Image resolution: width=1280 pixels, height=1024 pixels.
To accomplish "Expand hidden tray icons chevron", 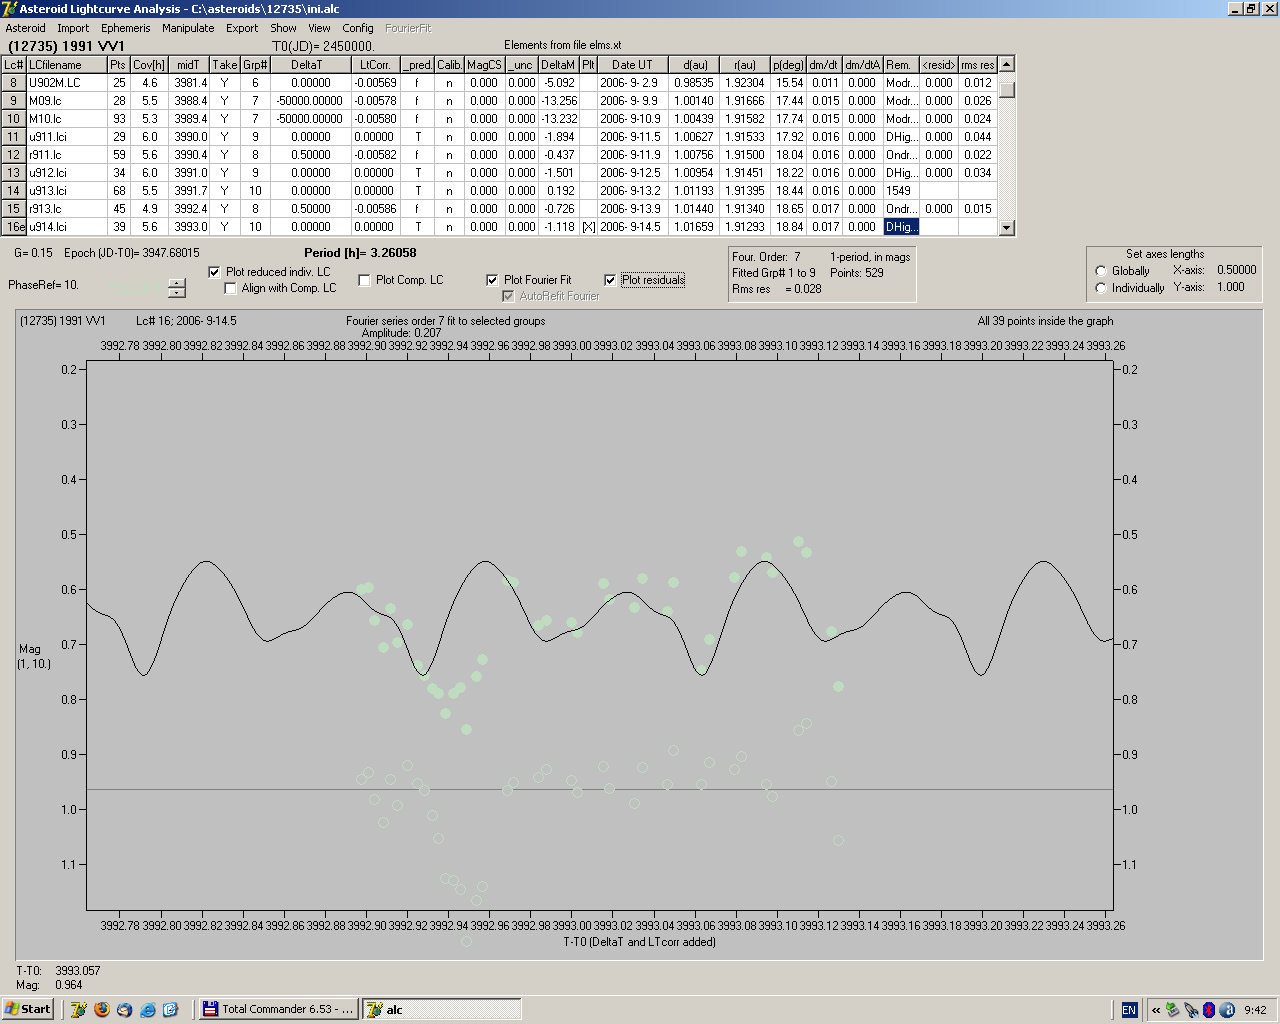I will (1156, 1010).
